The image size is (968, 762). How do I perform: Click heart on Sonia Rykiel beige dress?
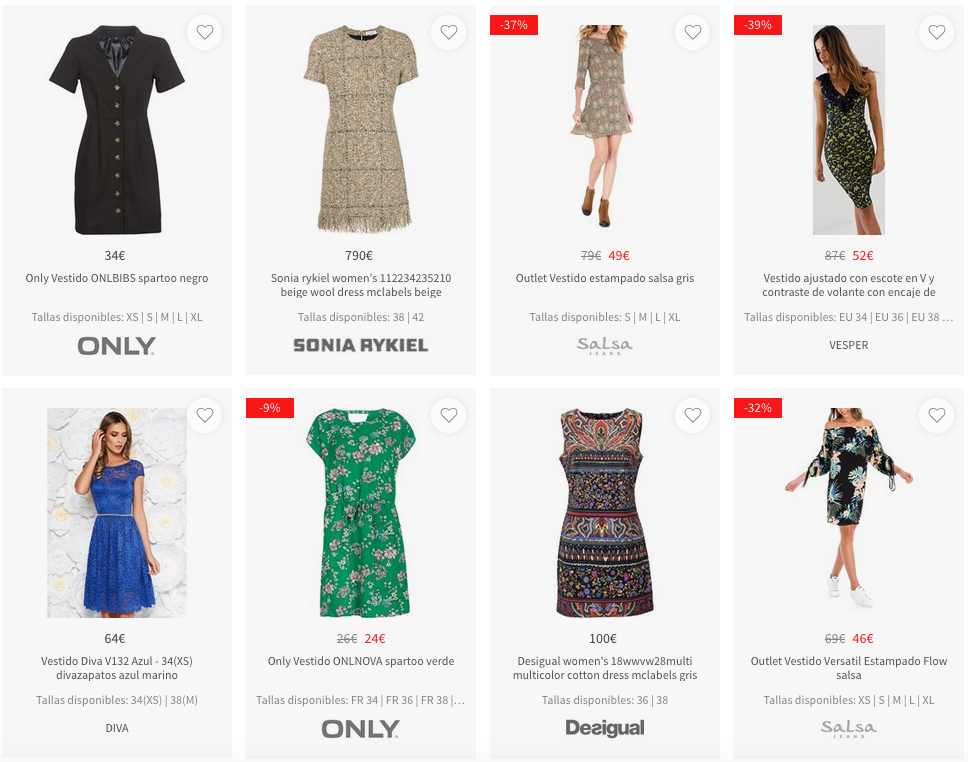(449, 32)
